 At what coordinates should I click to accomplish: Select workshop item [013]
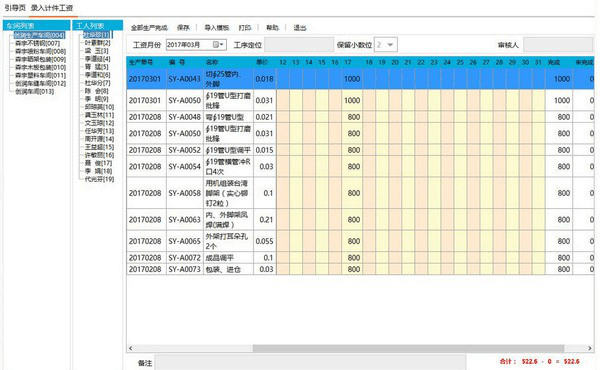point(34,91)
